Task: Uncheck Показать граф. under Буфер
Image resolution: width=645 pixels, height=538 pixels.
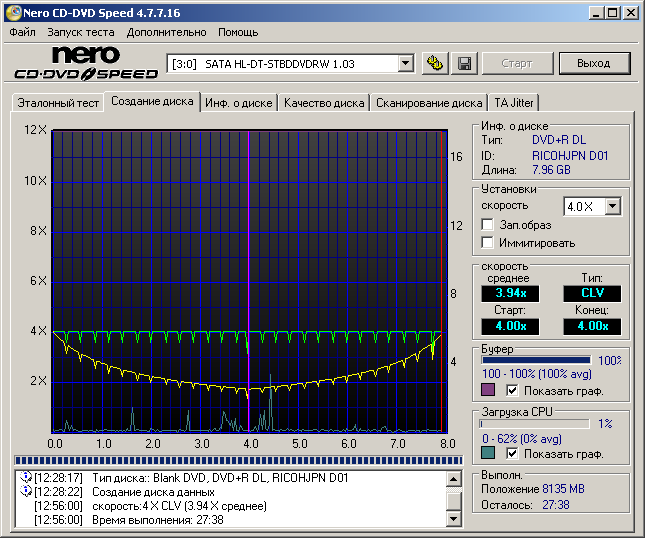Action: (x=513, y=390)
